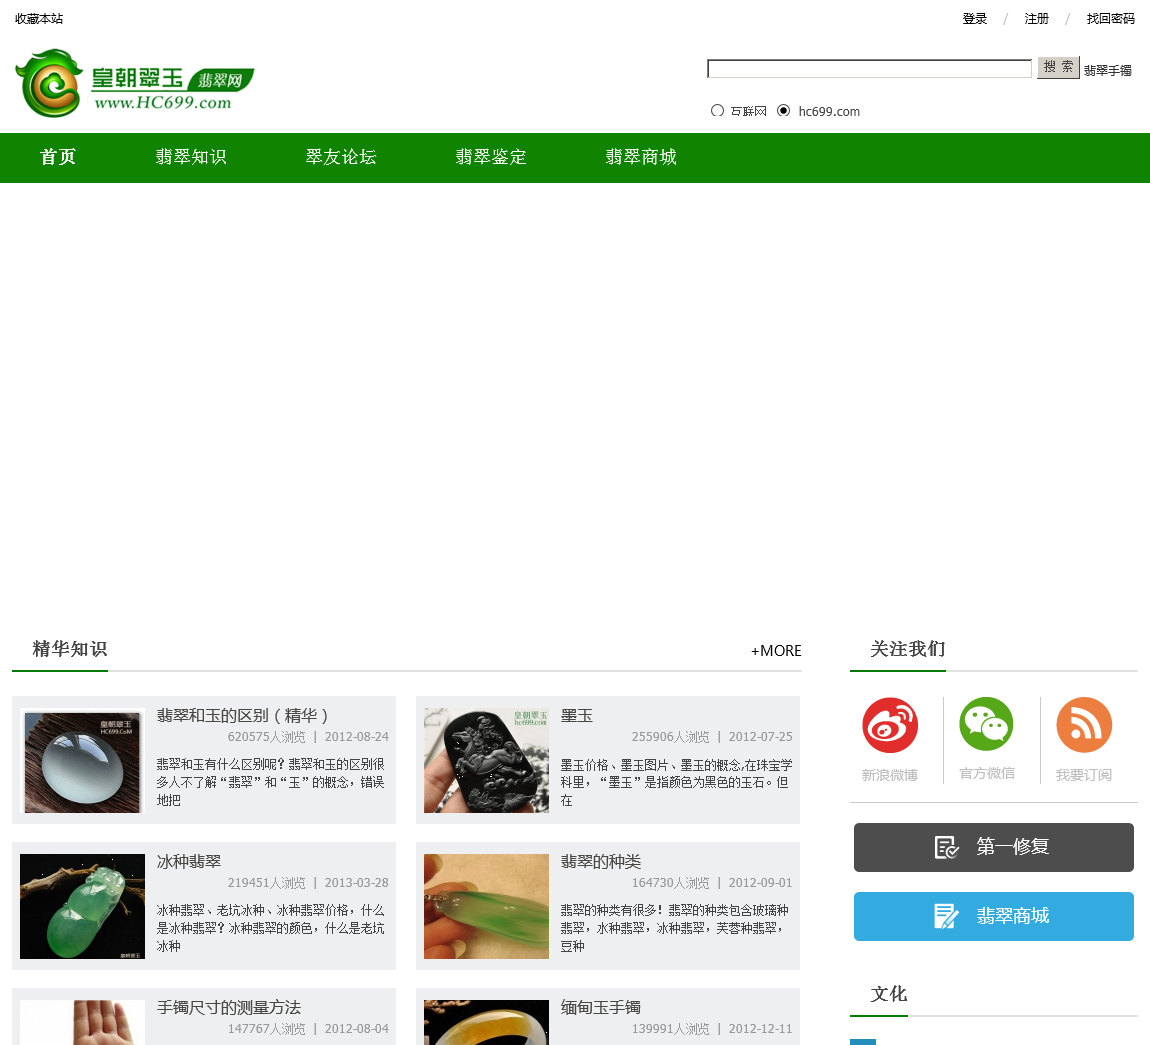Open 翡翠商城 in the green navigation bar

click(x=641, y=157)
